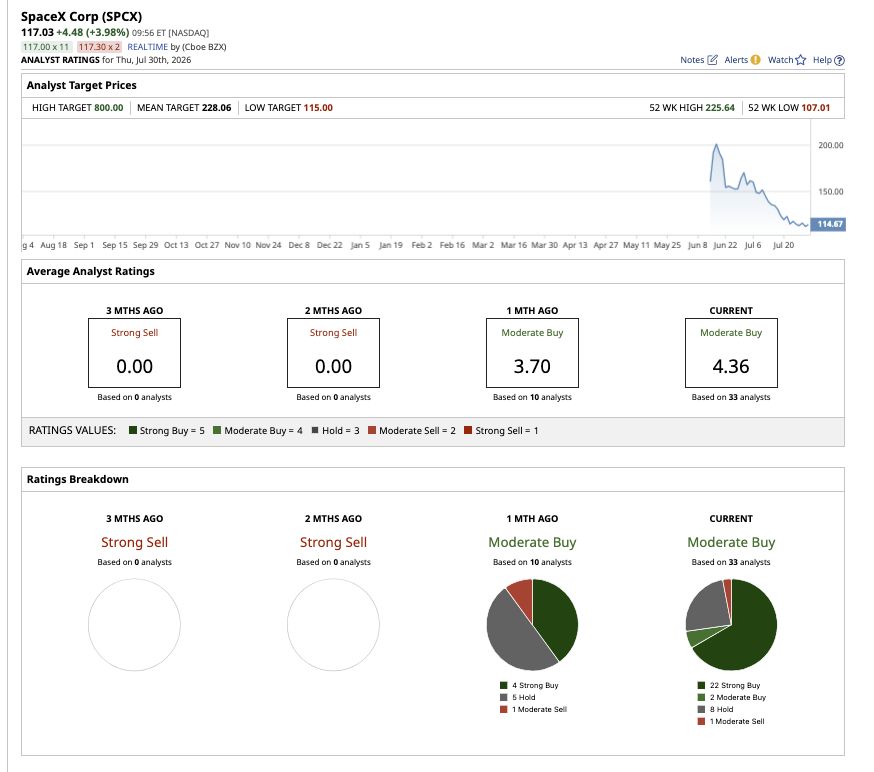Viewport: 874px width, 772px height.
Task: Click the Moderate Buy = 4 legend swatch
Action: click(217, 430)
